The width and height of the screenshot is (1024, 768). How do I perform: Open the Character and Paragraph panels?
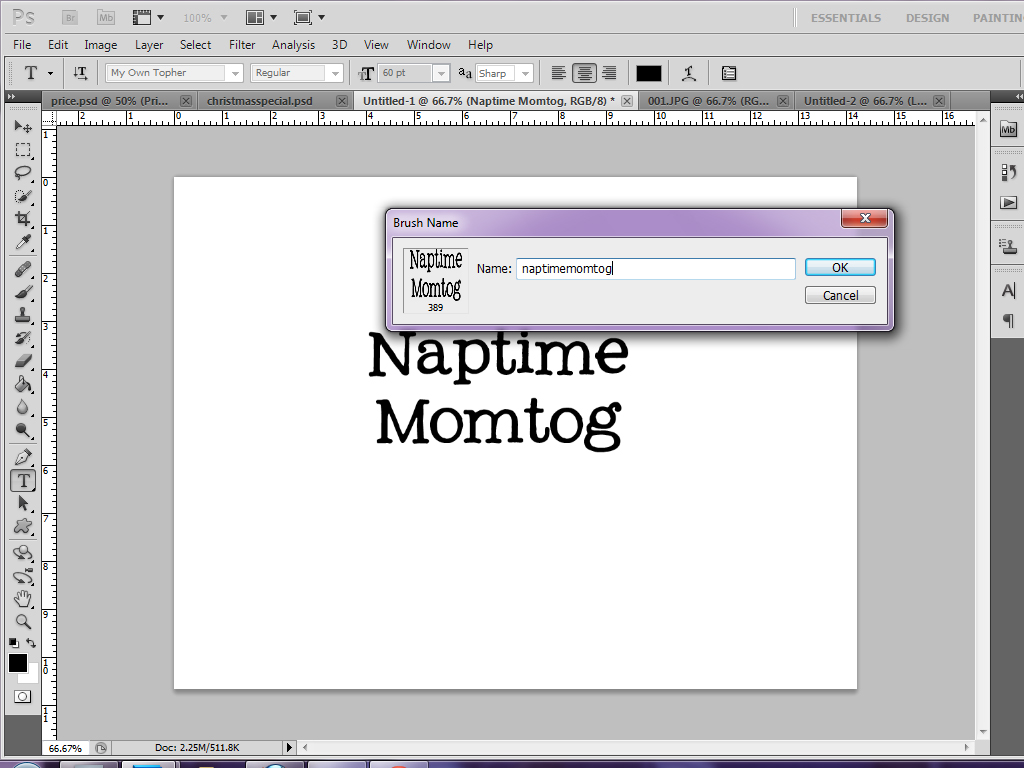coord(729,73)
